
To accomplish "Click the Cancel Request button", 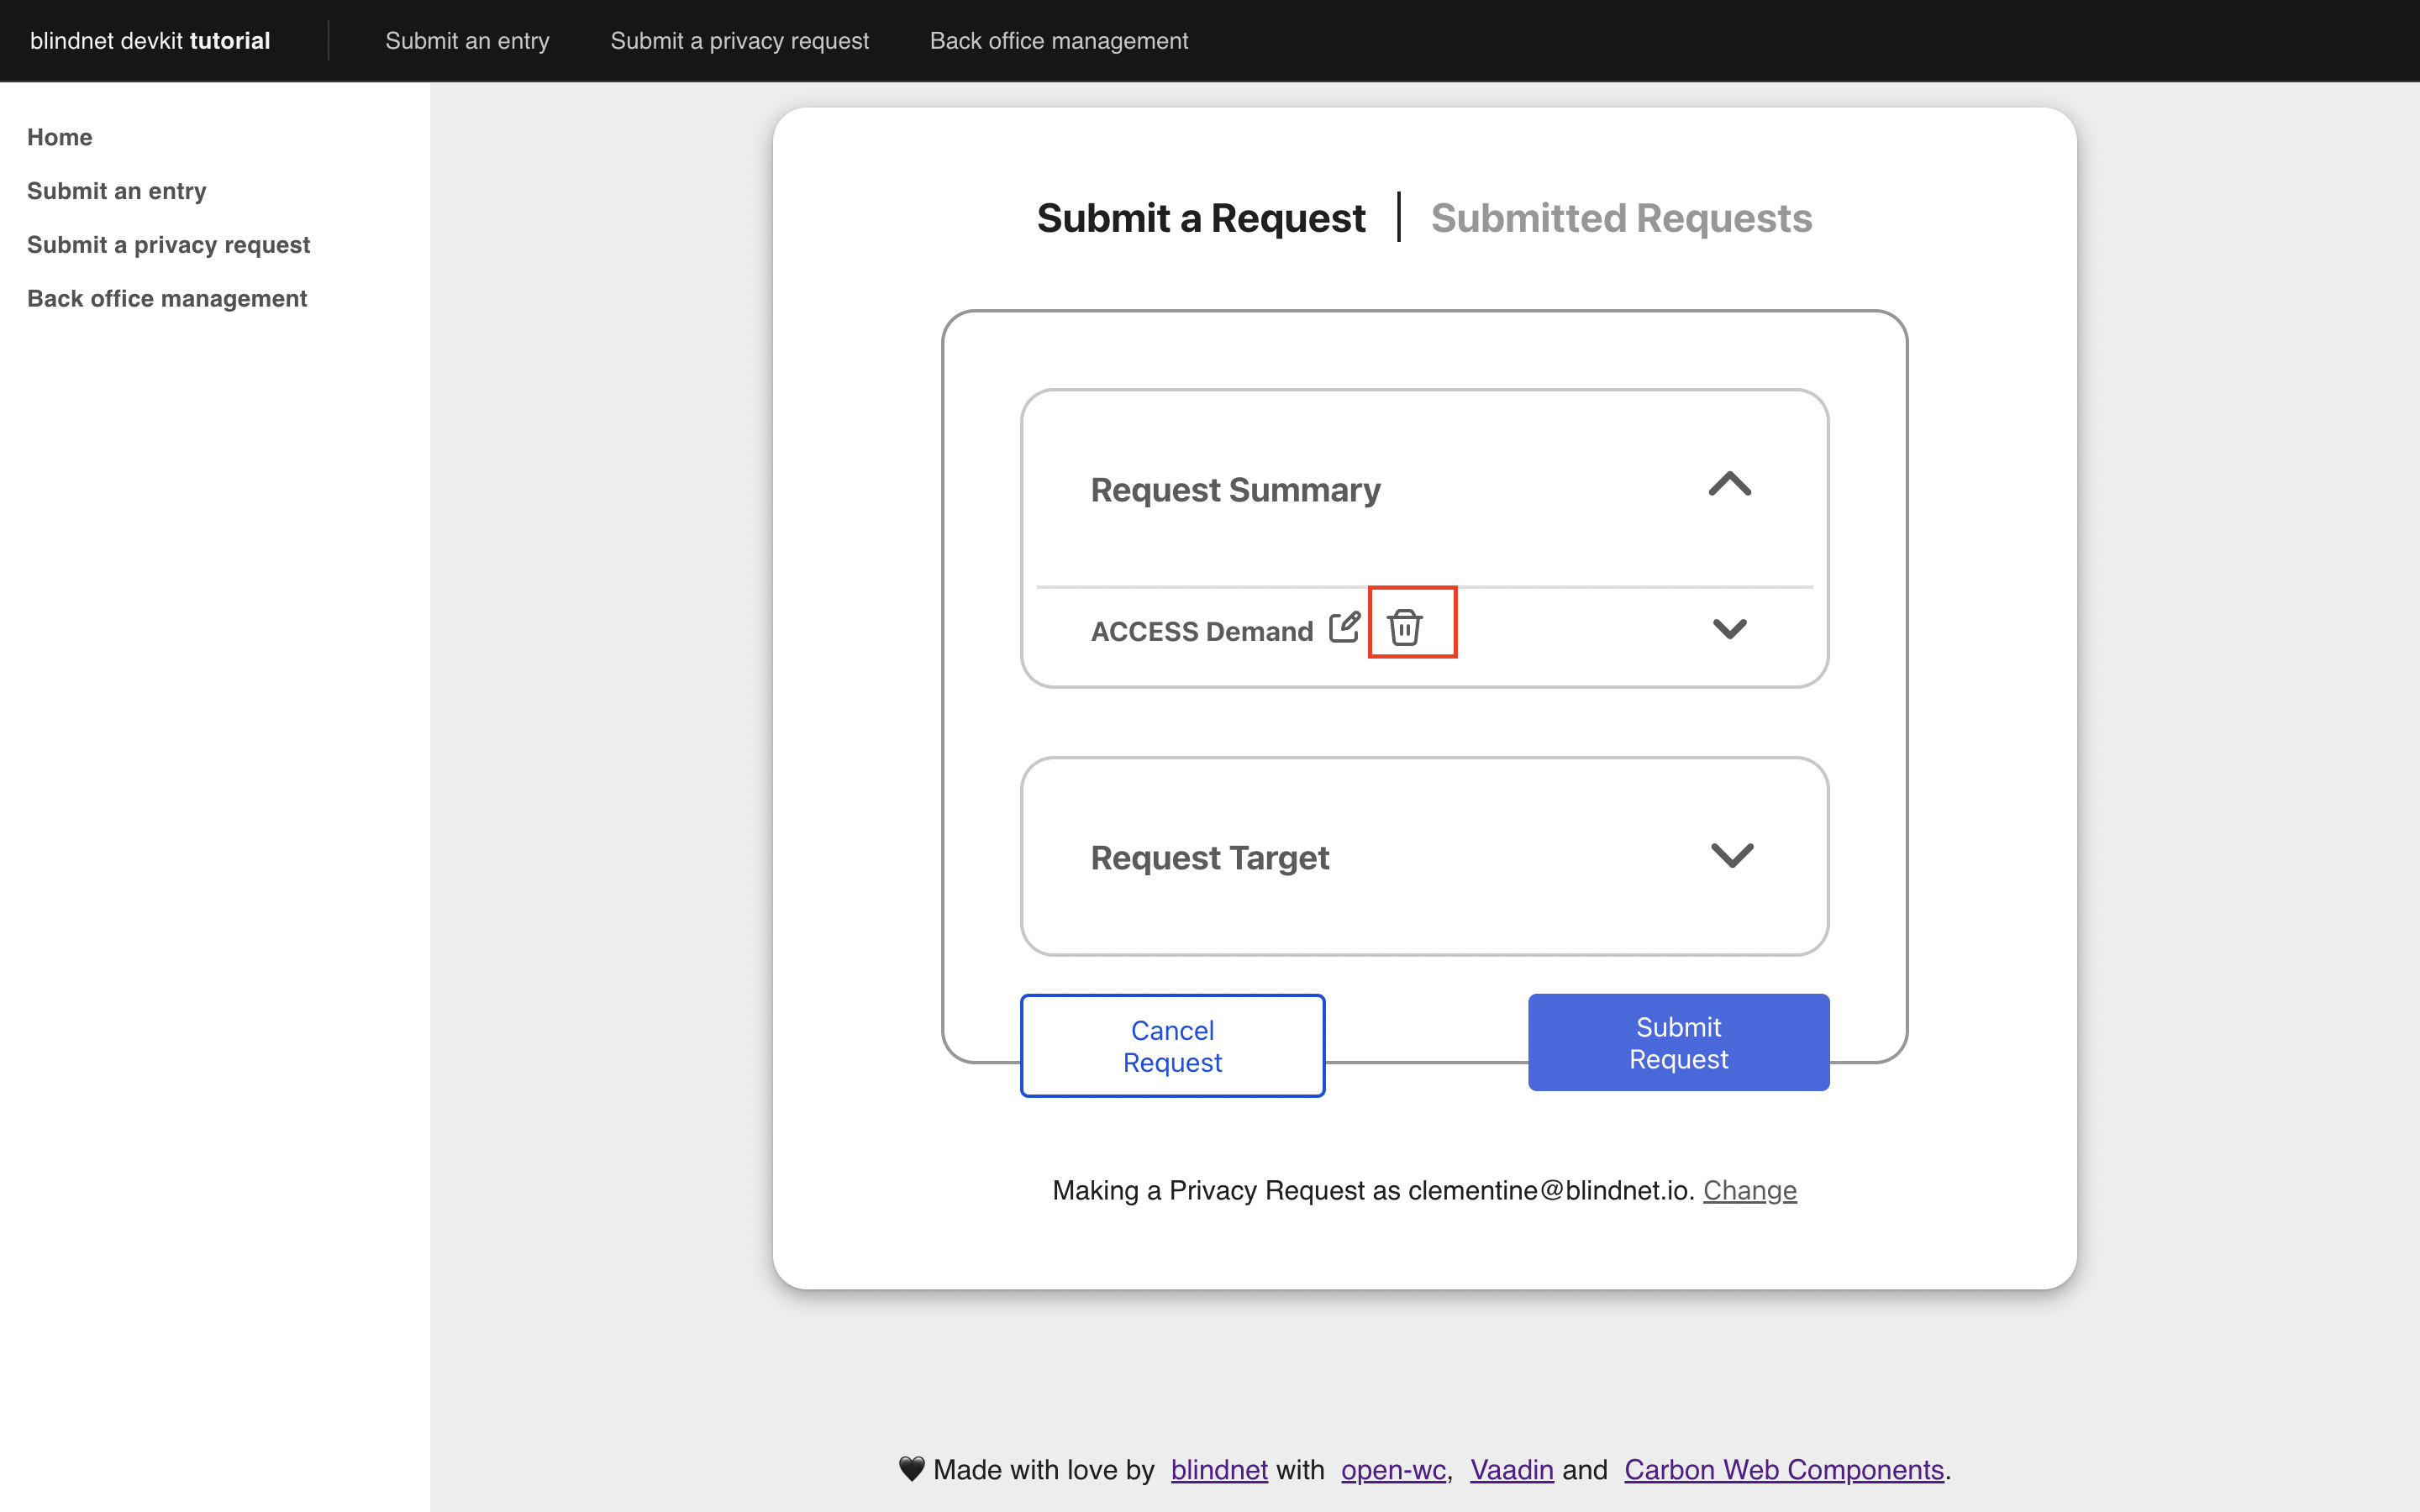I will point(1172,1046).
